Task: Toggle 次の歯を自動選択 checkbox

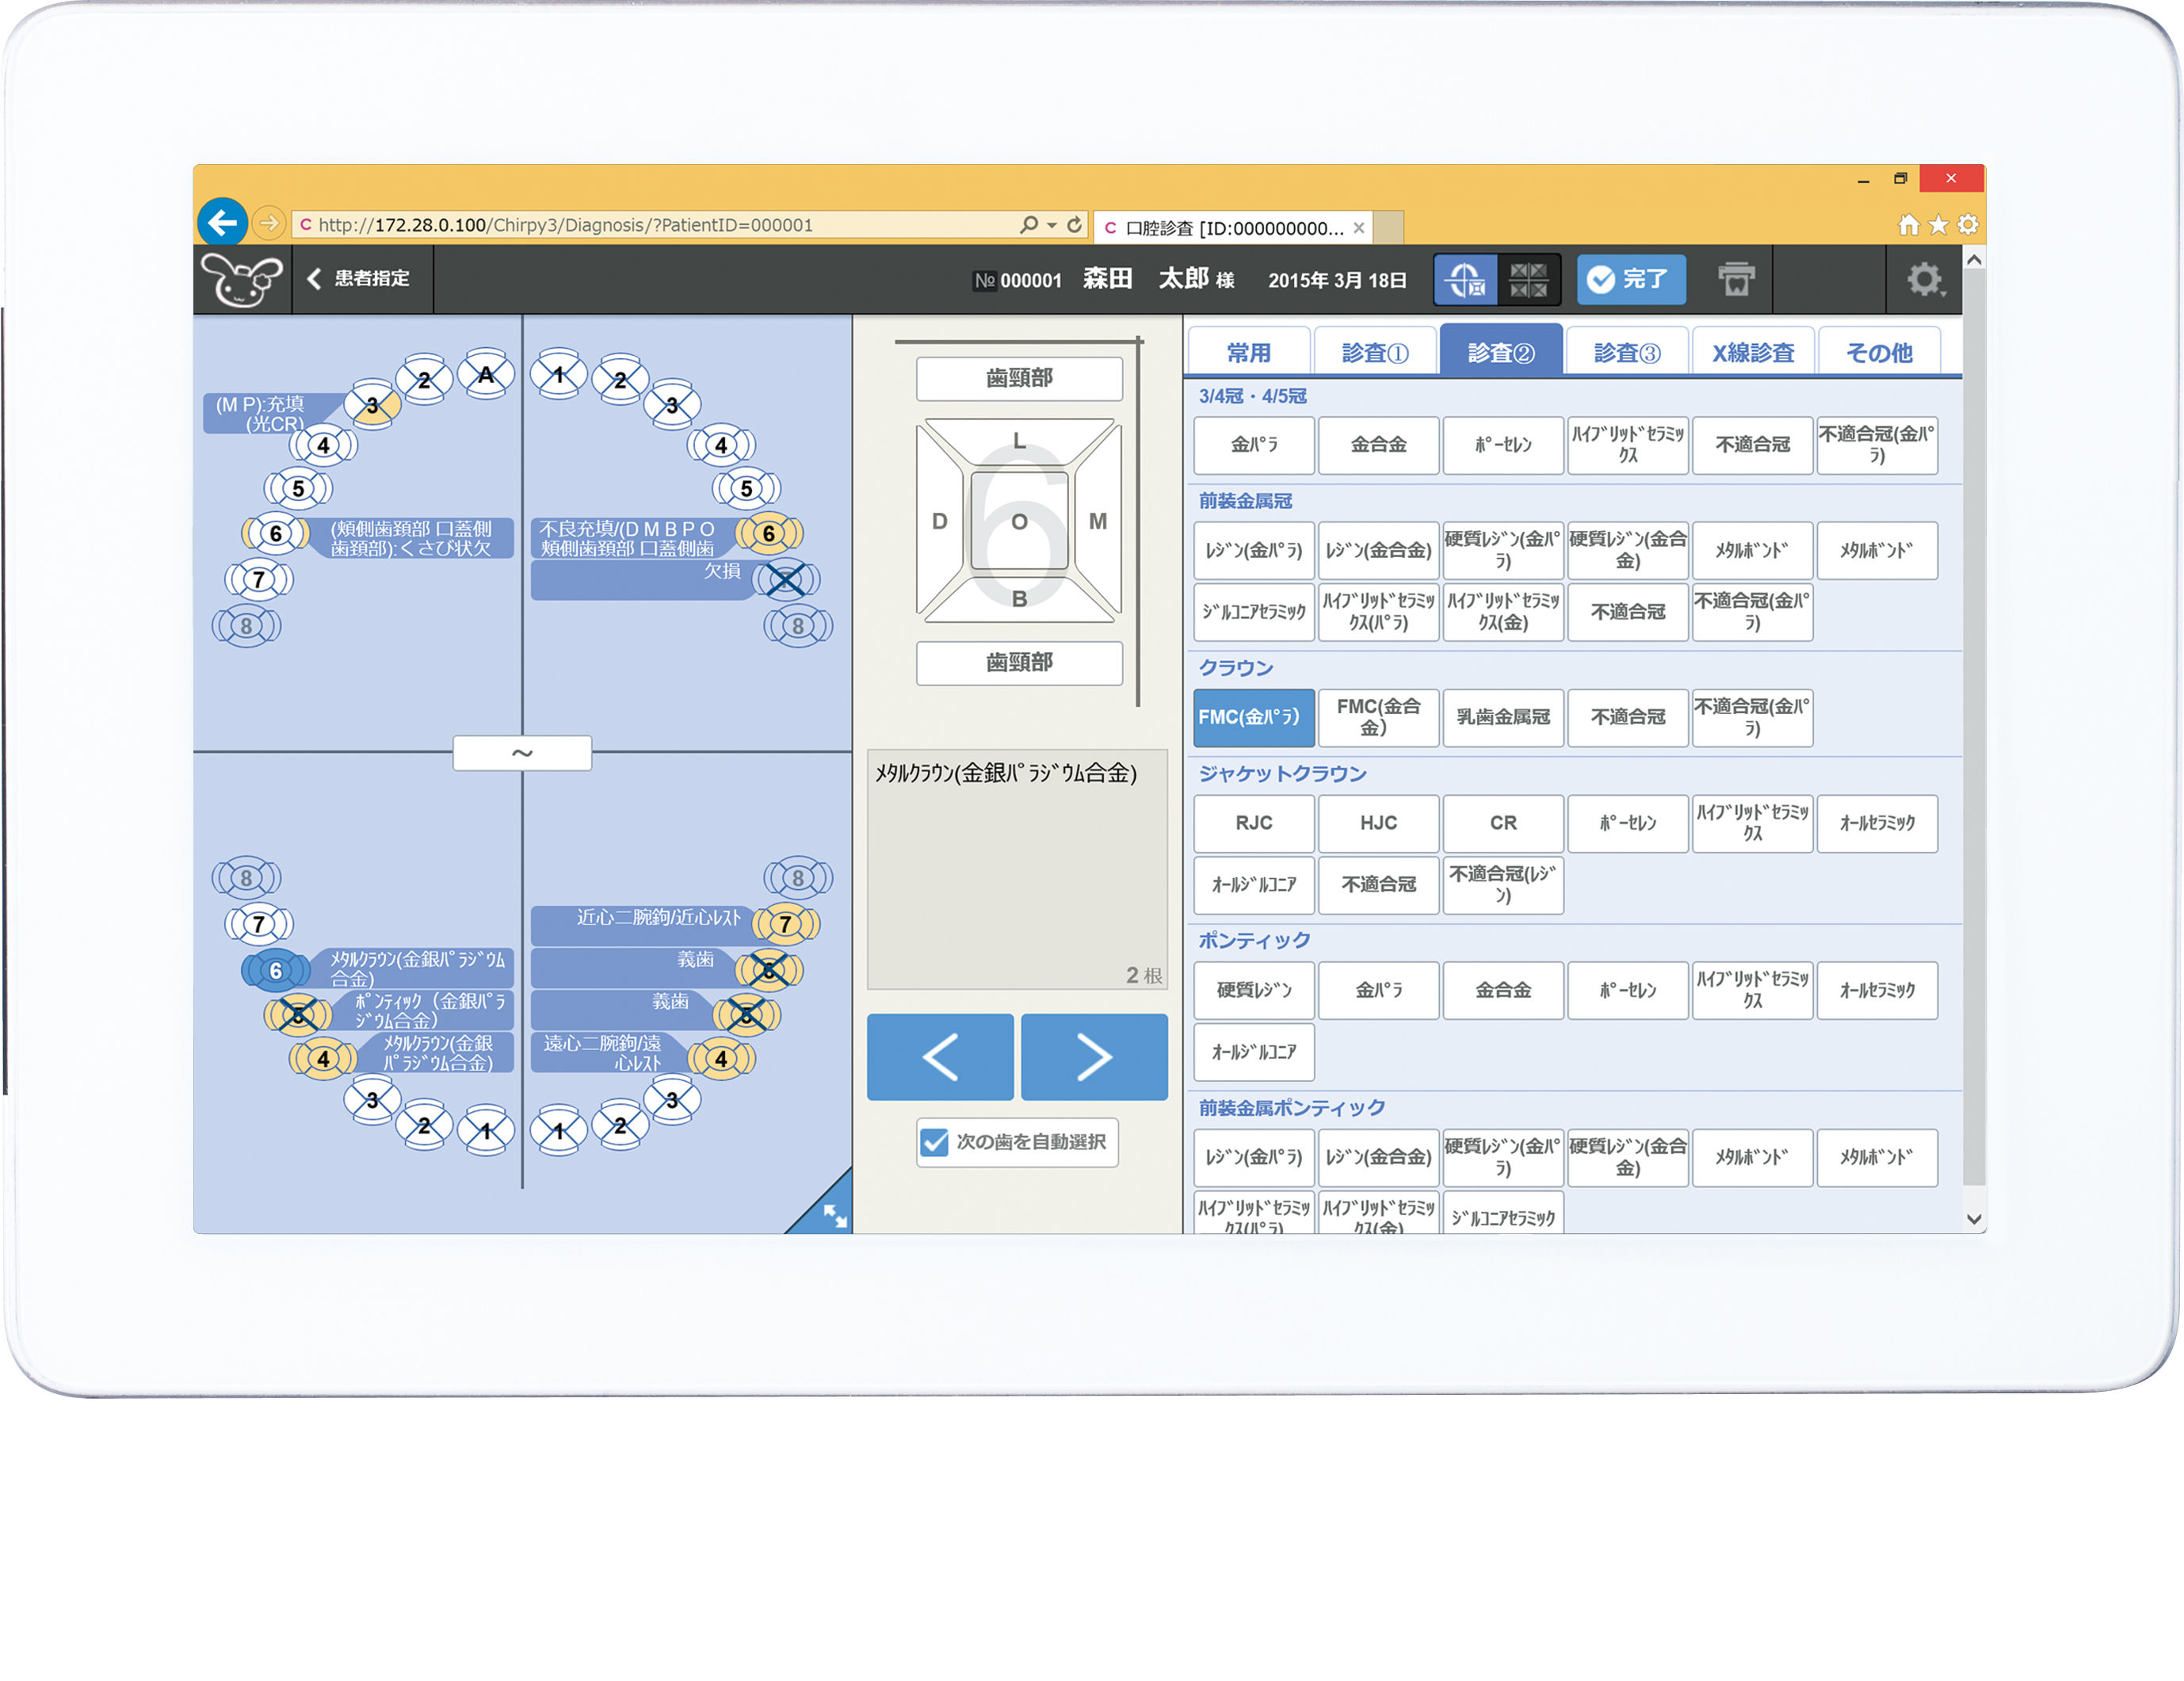Action: 934,1141
